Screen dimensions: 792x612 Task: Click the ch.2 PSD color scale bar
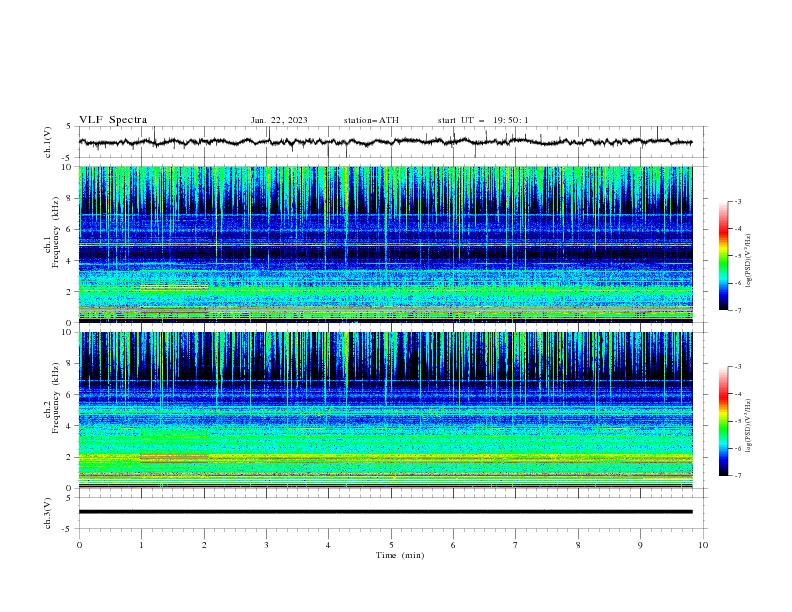tap(723, 421)
